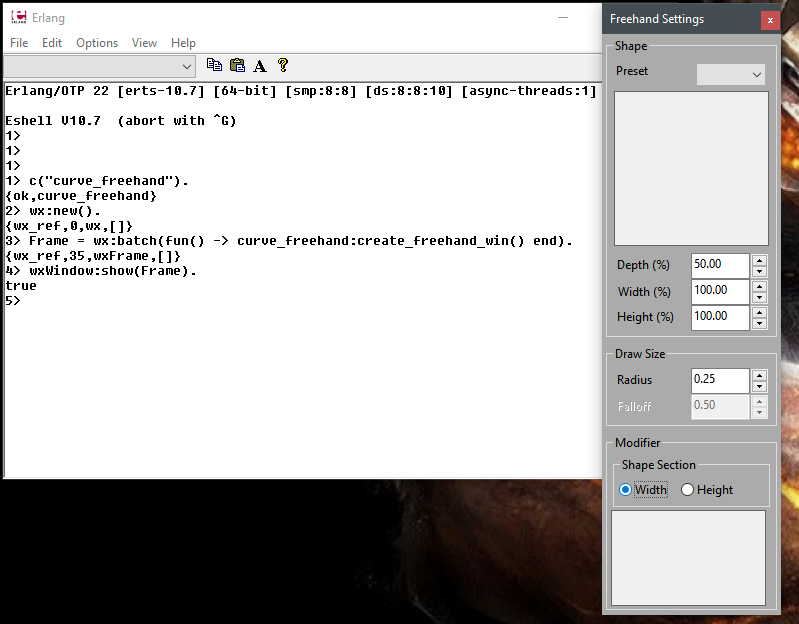The image size is (799, 624).
Task: Click the yellow question mark help icon
Action: click(283, 65)
